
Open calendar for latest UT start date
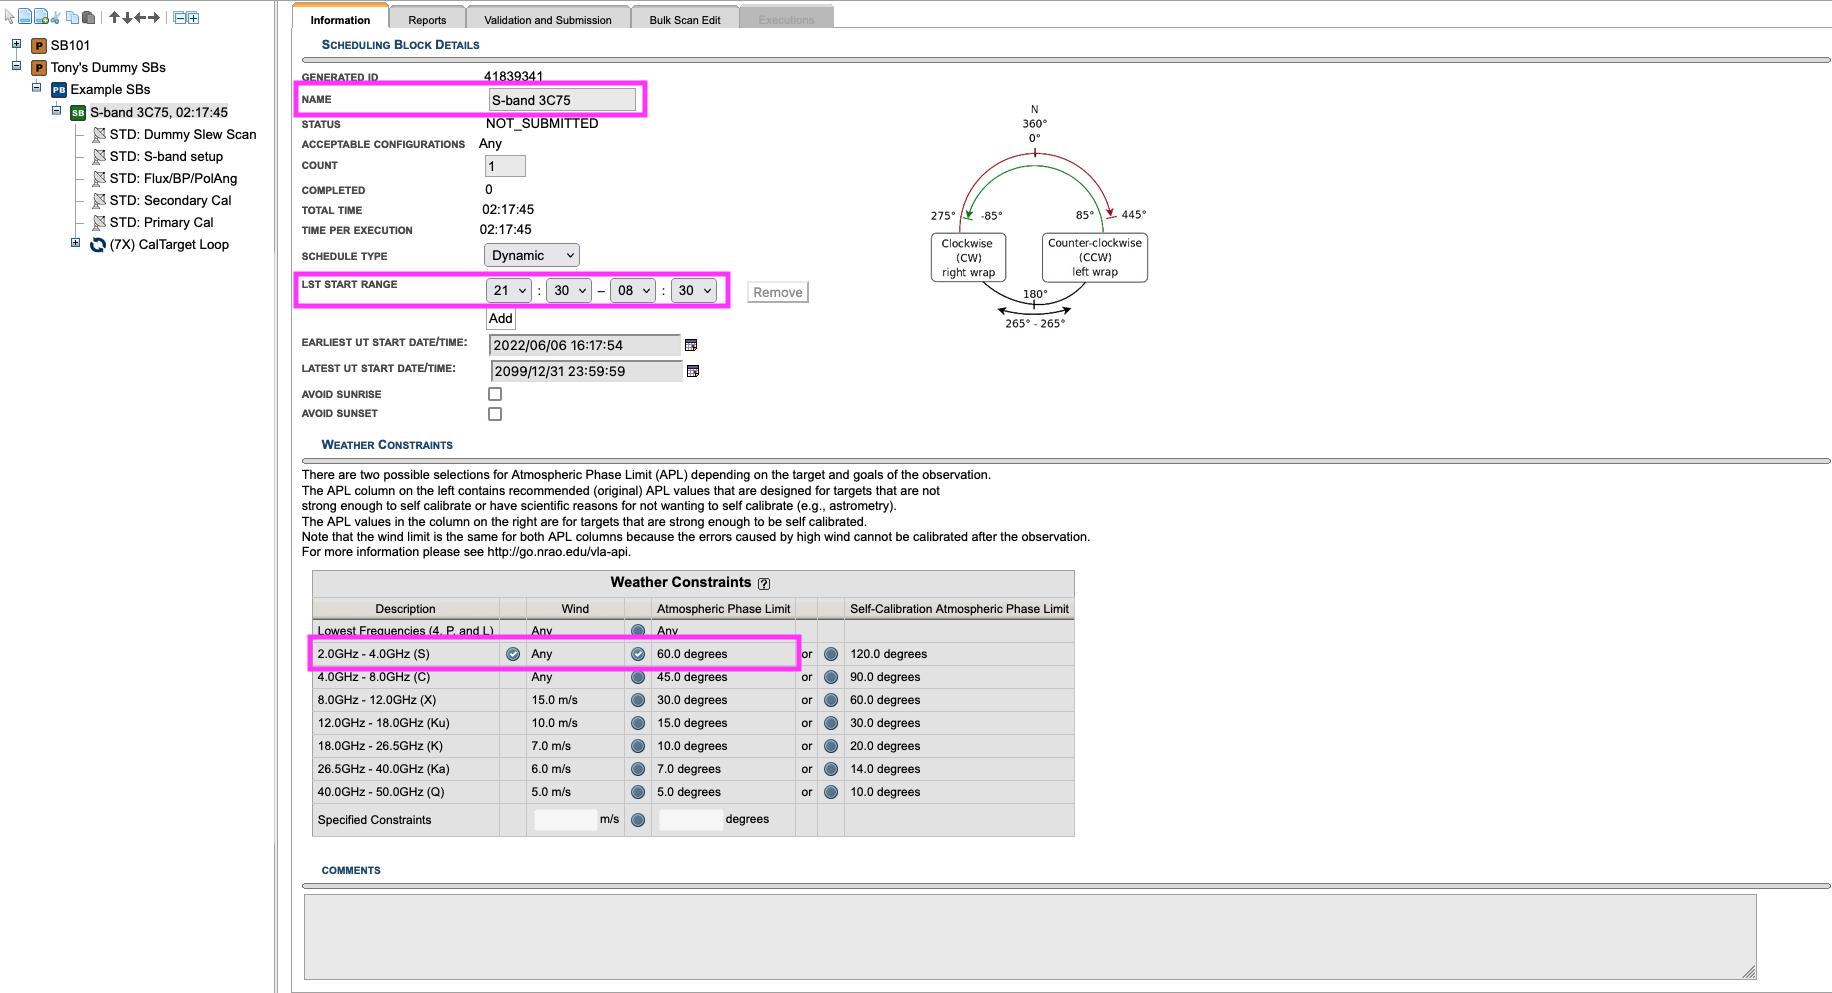[x=693, y=371]
